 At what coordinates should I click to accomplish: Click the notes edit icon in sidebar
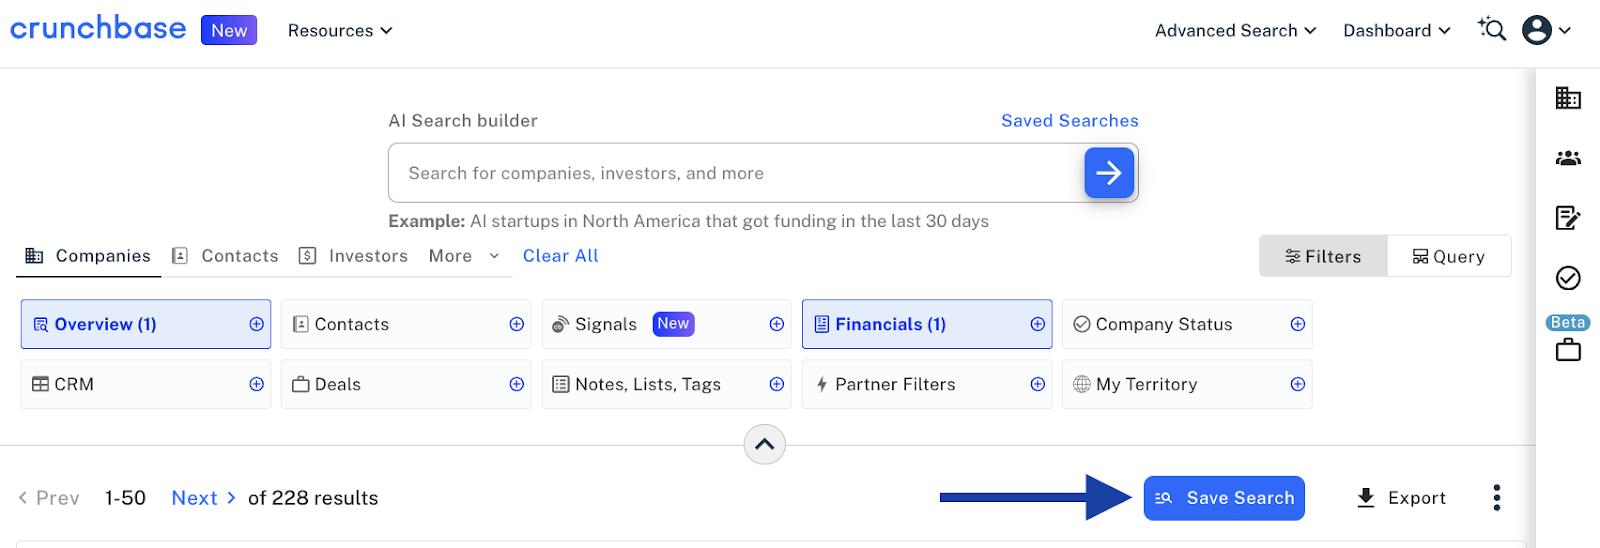pos(1568,218)
